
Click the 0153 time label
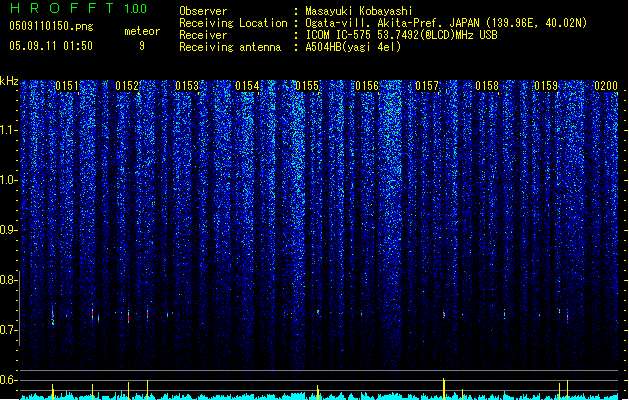pyautogui.click(x=187, y=86)
